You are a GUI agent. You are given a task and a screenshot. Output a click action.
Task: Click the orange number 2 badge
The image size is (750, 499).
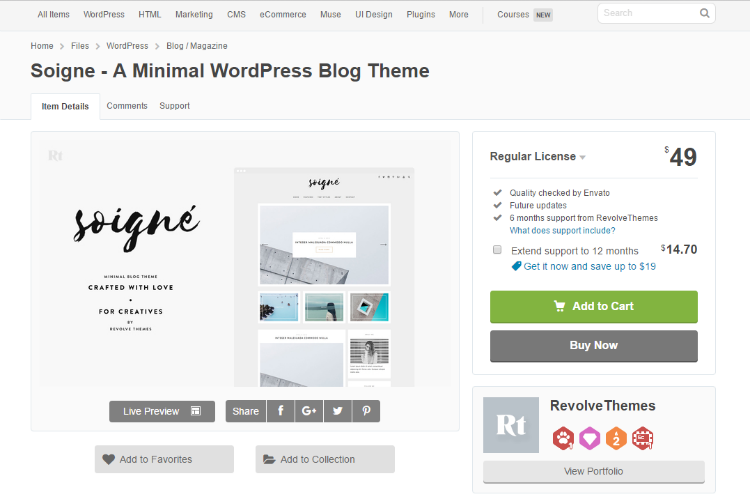click(616, 438)
